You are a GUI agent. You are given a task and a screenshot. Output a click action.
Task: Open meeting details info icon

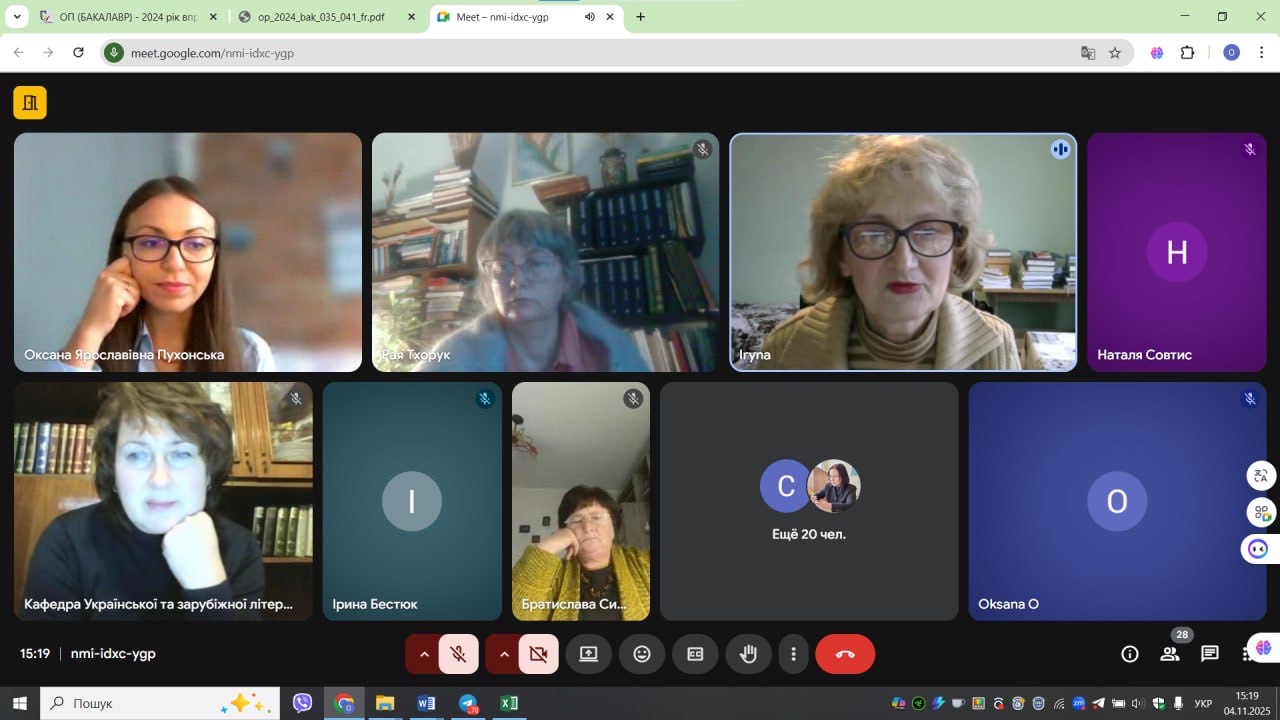(x=1130, y=654)
